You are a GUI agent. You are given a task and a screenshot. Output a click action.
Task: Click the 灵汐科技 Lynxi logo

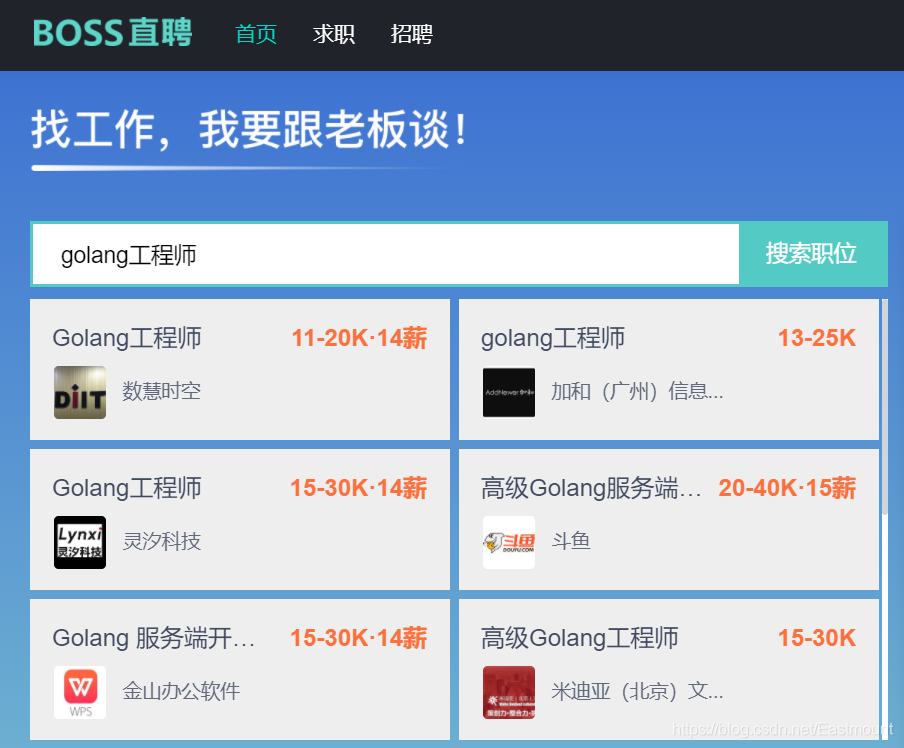[x=80, y=542]
